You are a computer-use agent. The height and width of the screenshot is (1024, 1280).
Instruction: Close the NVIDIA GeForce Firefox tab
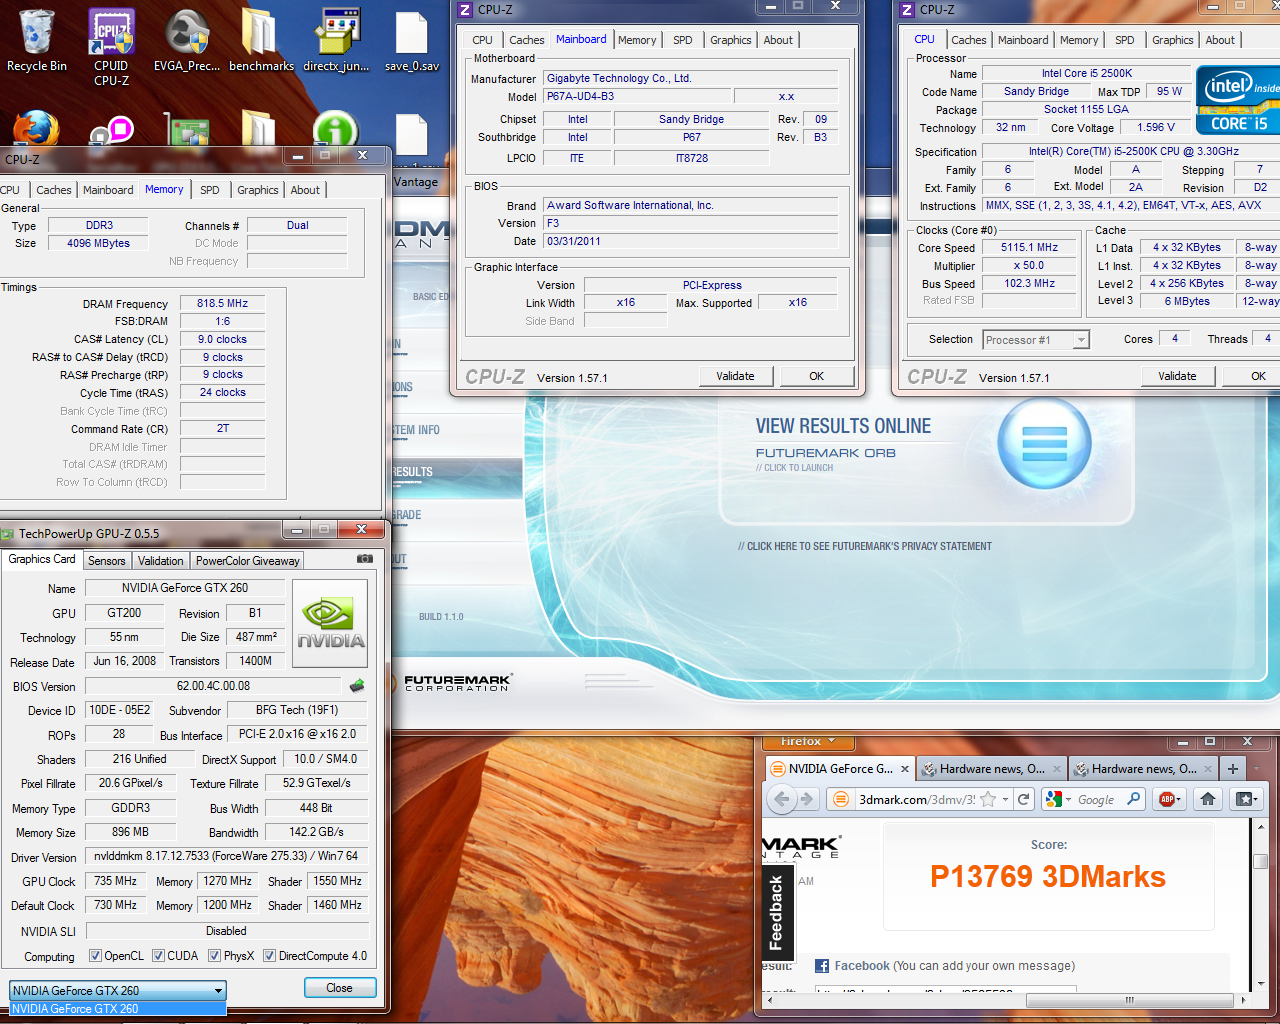point(905,769)
